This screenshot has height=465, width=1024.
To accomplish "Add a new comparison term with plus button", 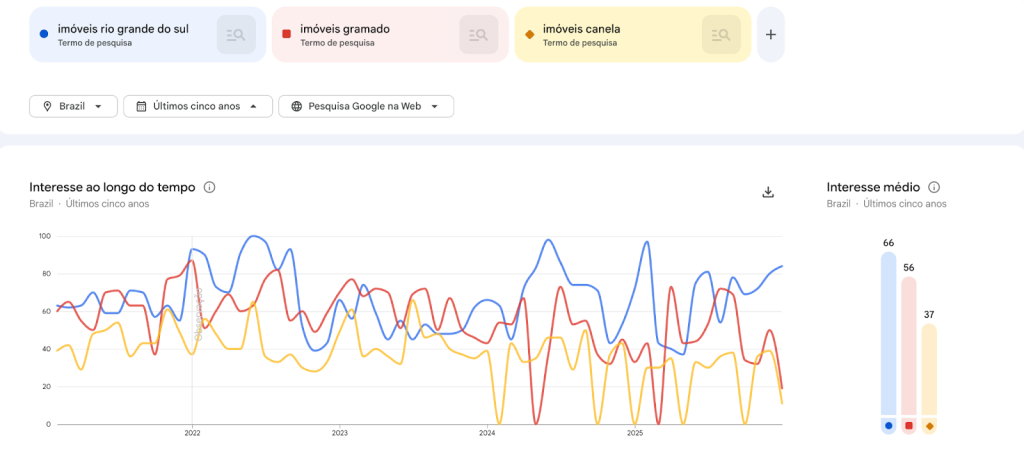I will (x=770, y=34).
